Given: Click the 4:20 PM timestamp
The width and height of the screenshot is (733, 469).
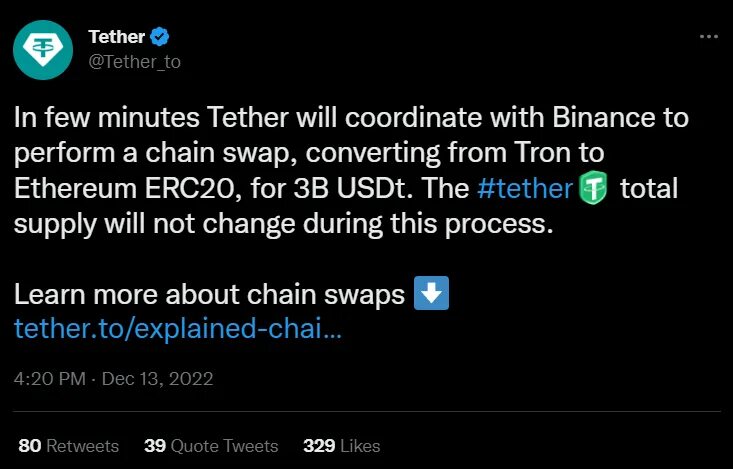Looking at the screenshot, I should pyautogui.click(x=48, y=380).
